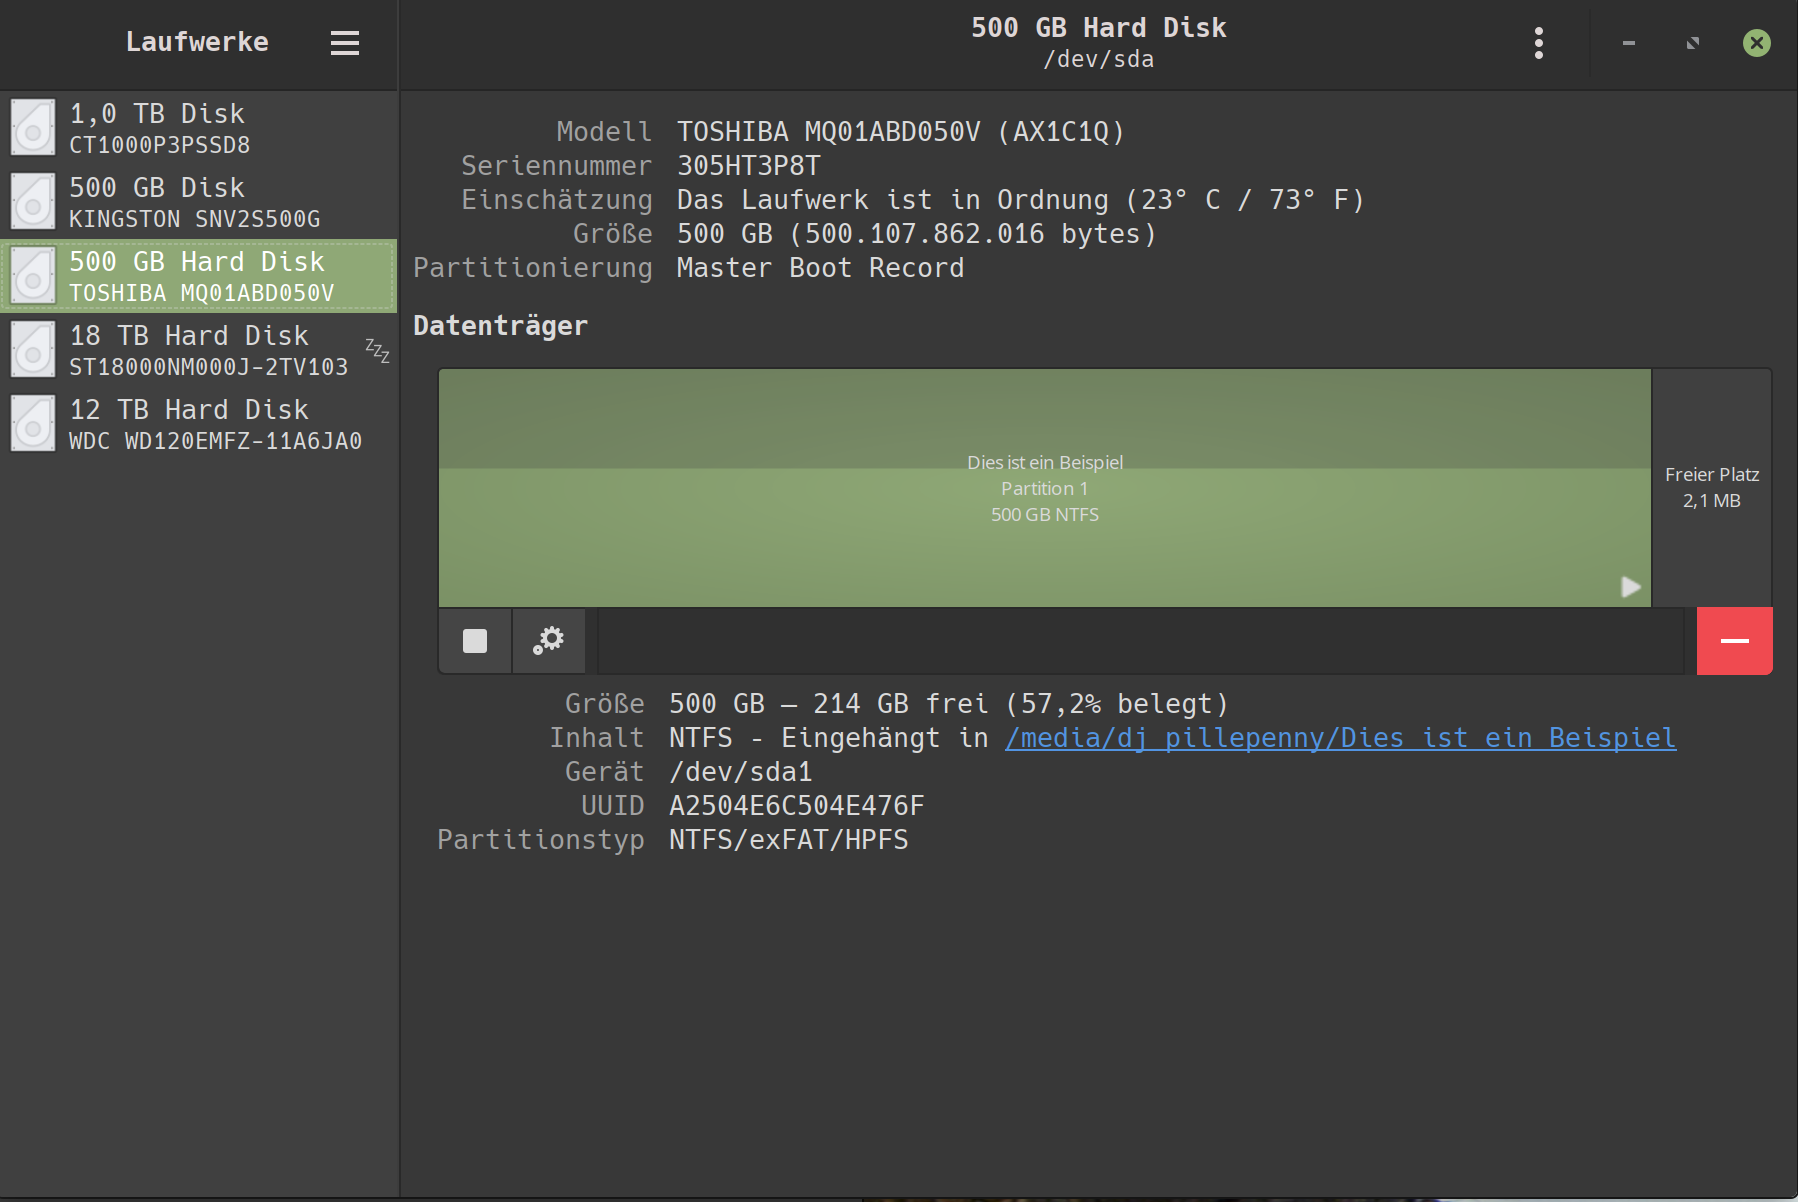Viewport: 1798px width, 1202px height.
Task: Click size value 500.107.862.016 bytes
Action: pos(917,234)
